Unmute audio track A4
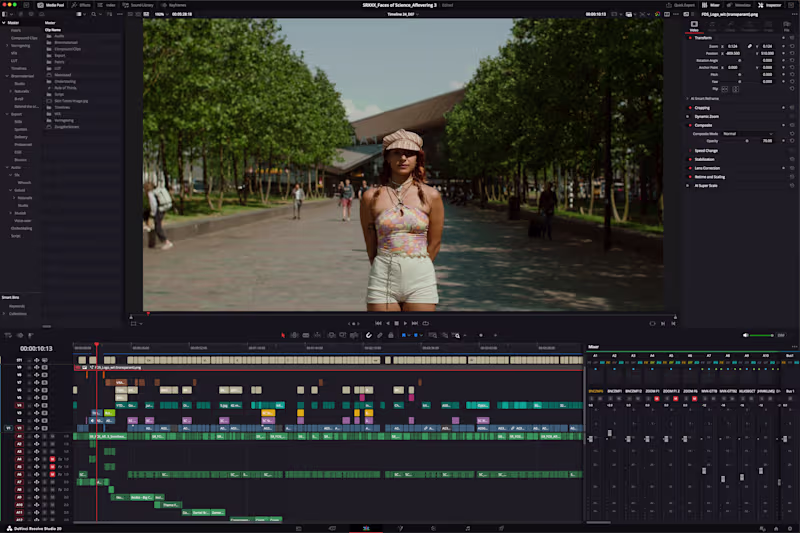 52,459
